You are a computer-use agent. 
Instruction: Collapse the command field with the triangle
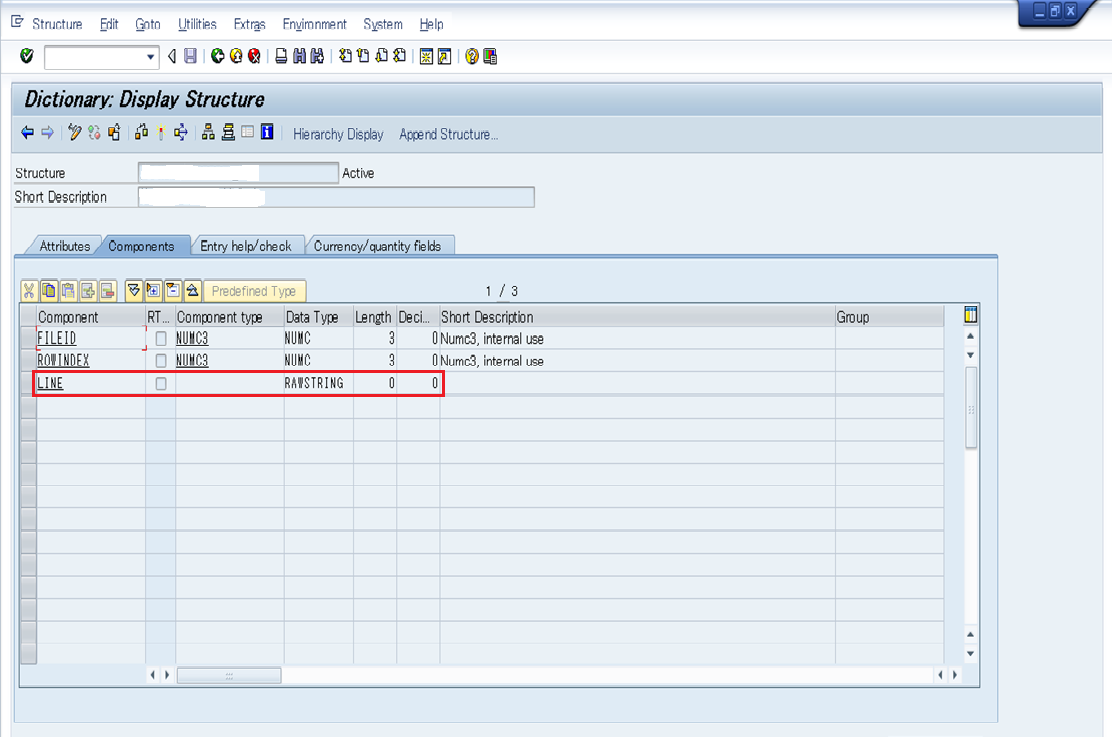pyautogui.click(x=171, y=56)
